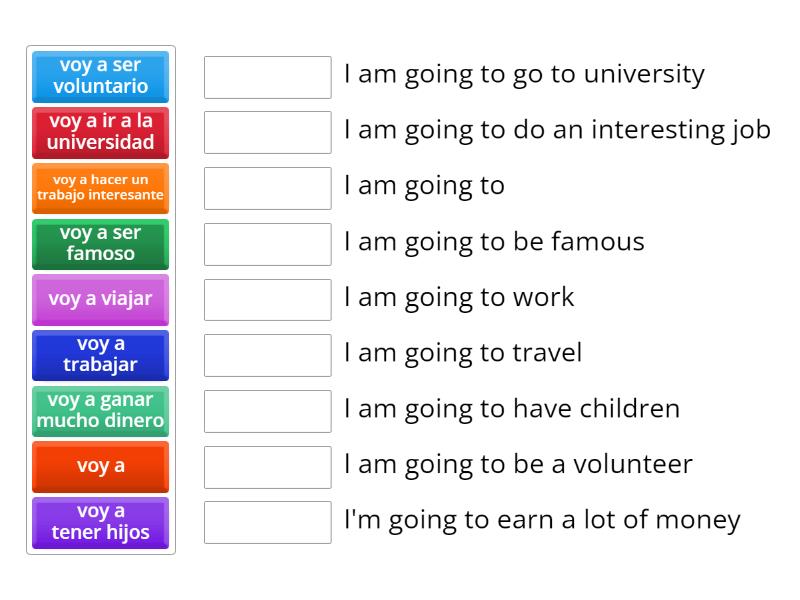Choose the blue 'voy a trabajar' tile
800x600 pixels.
pos(100,355)
